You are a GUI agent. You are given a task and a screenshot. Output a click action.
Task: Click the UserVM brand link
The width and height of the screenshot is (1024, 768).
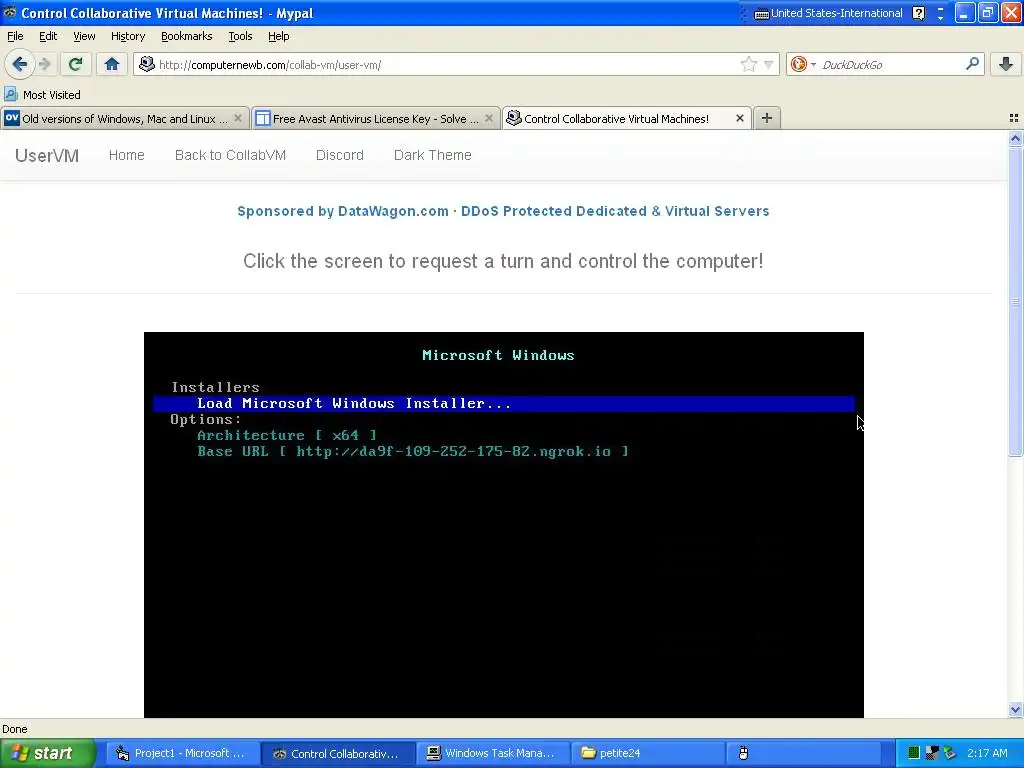tap(47, 155)
